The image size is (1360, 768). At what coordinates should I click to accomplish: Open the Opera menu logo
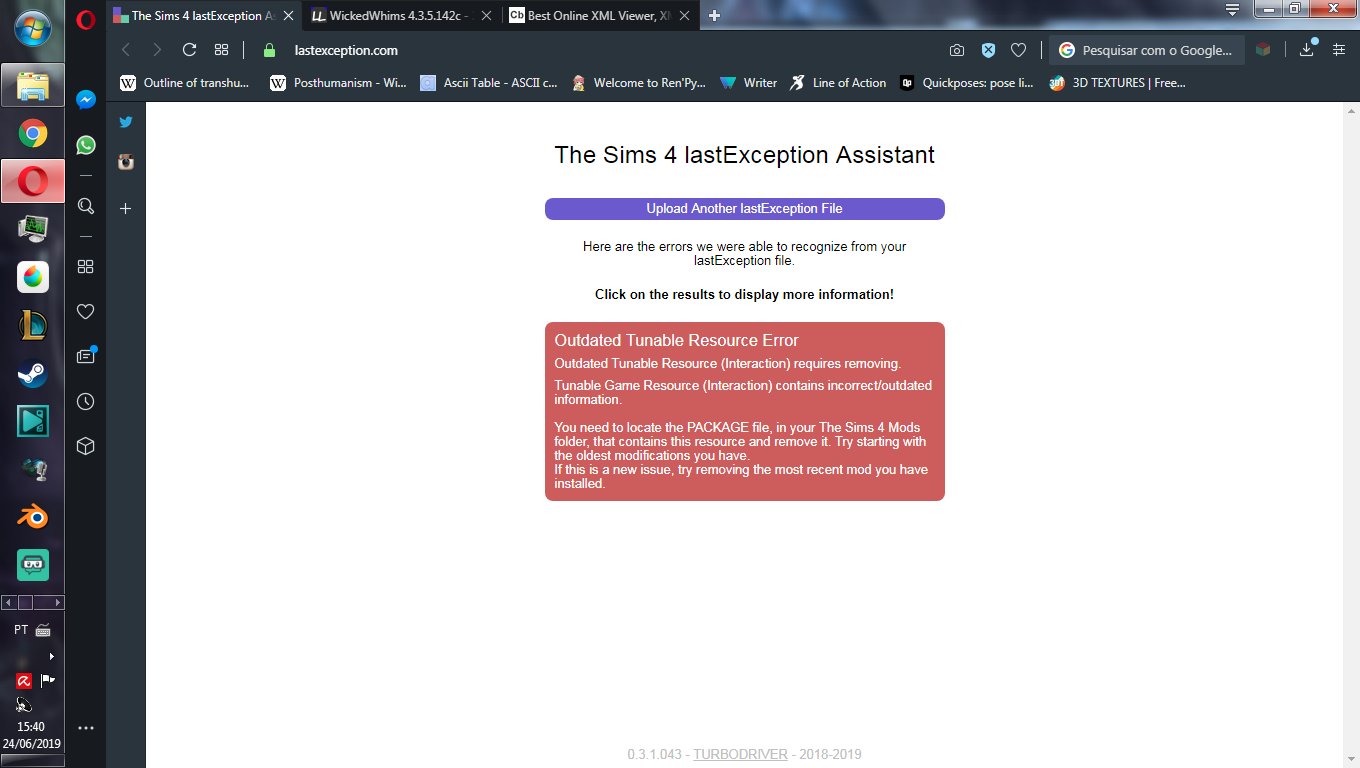86,18
